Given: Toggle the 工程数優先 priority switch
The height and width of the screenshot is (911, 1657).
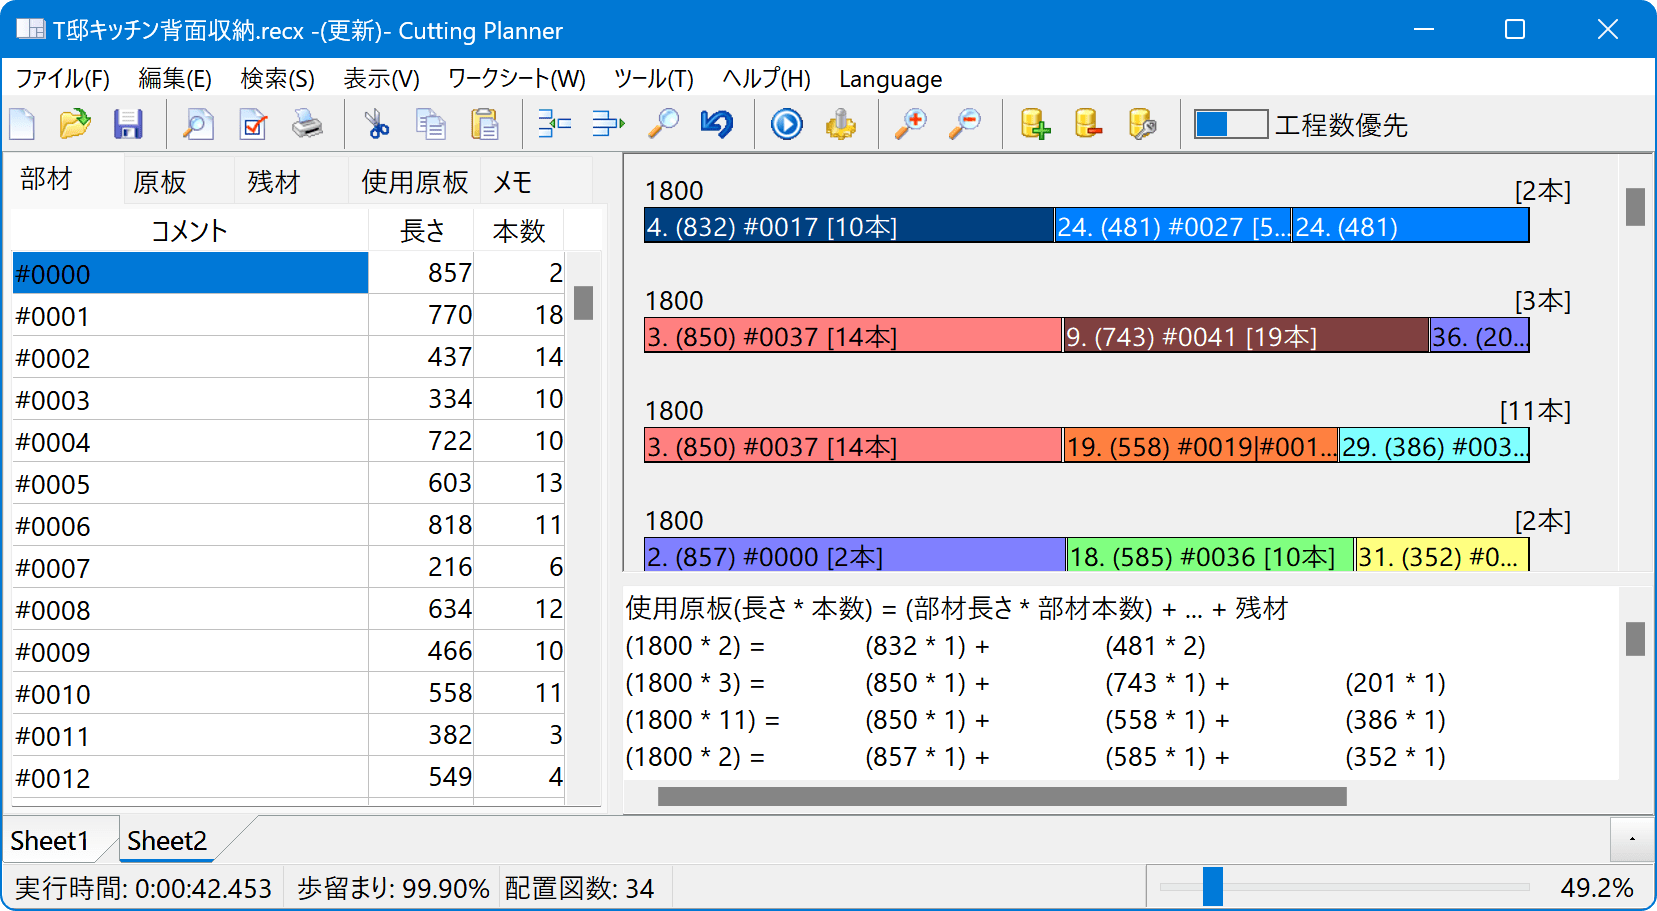Looking at the screenshot, I should pos(1231,125).
